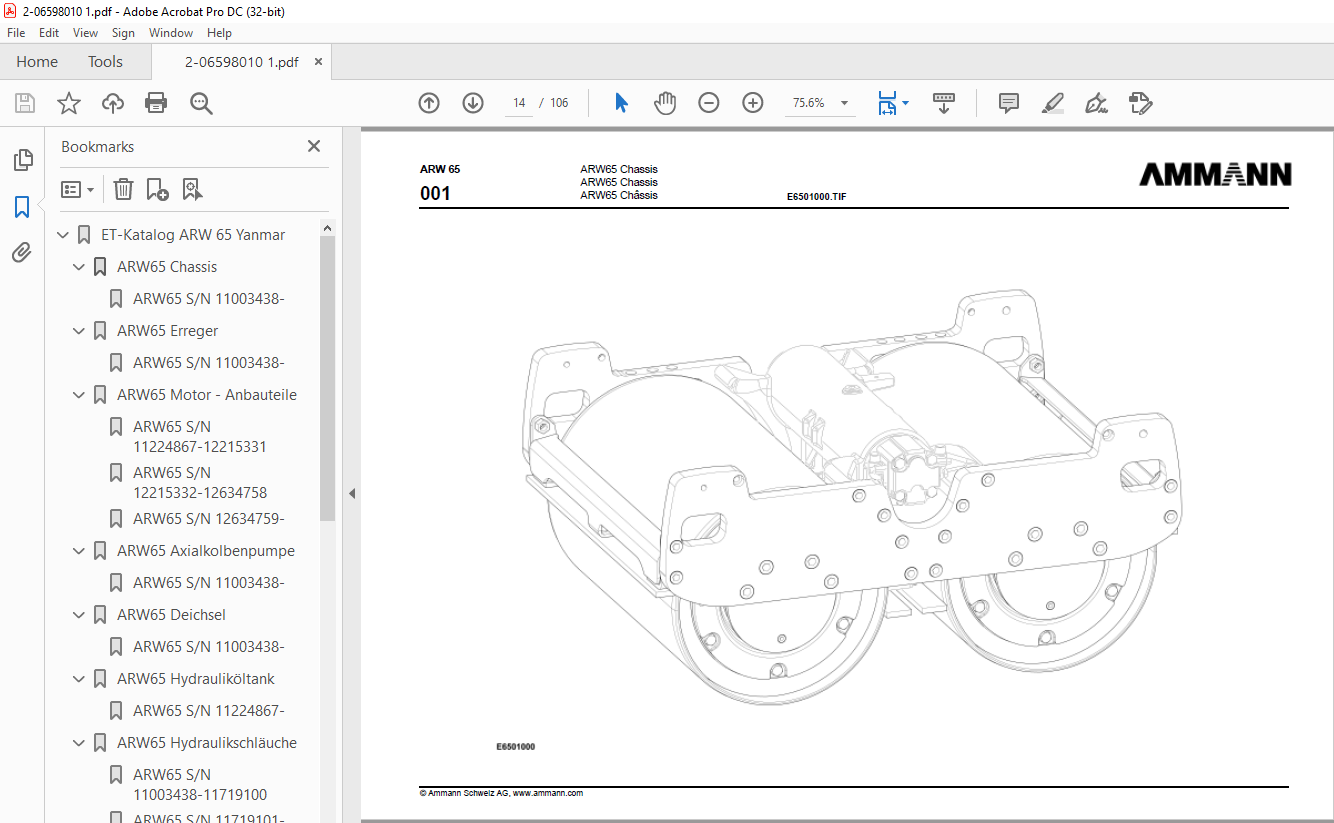Viewport: 1334px width, 823px height.
Task: Open fit page options dropdown arrow
Action: [x=905, y=103]
